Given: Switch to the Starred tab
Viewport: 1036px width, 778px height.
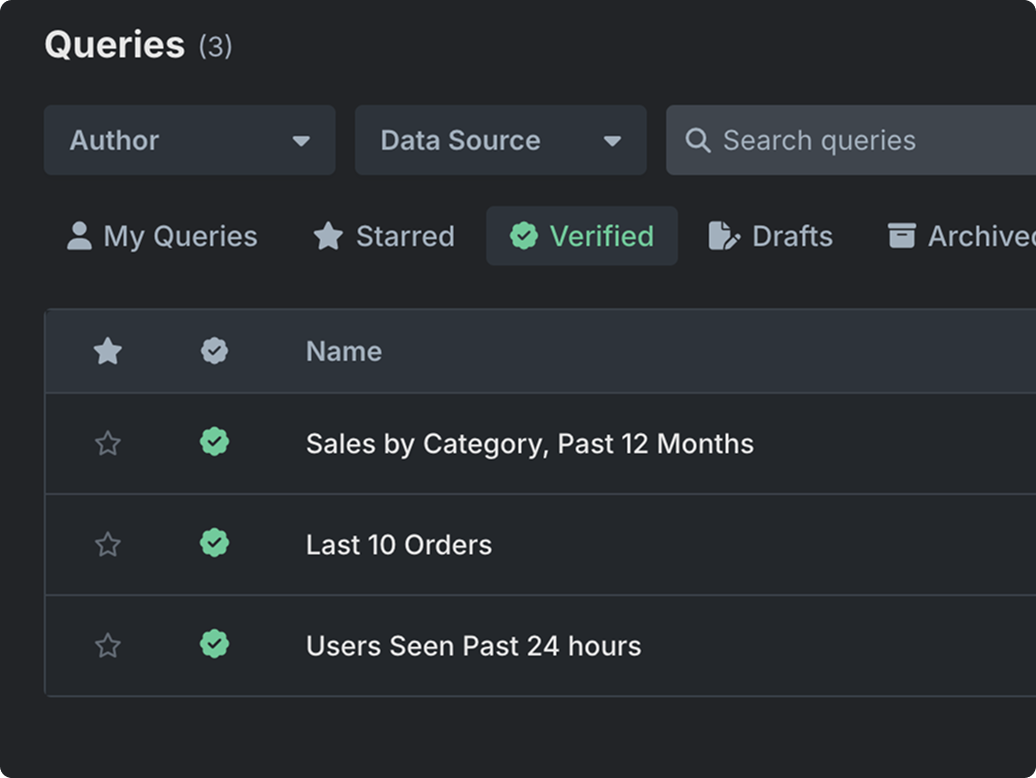Looking at the screenshot, I should [x=384, y=236].
